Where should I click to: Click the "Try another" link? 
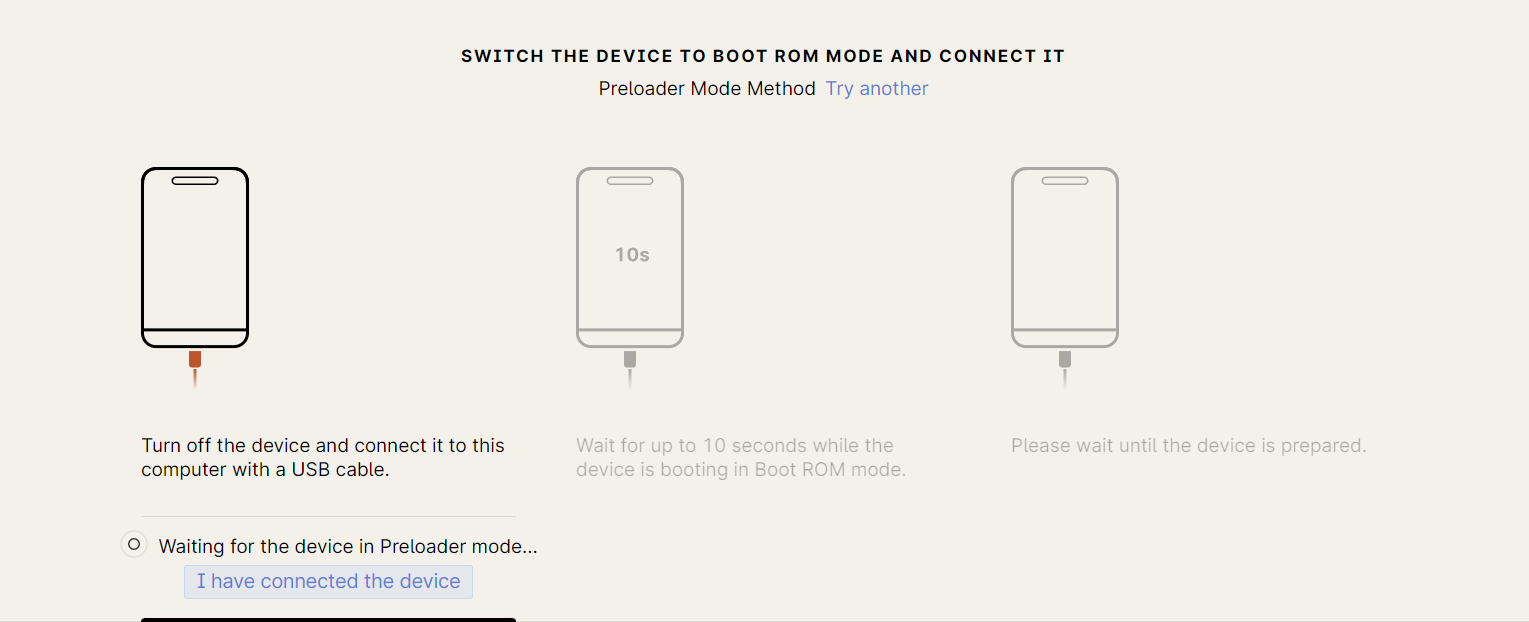coord(877,89)
